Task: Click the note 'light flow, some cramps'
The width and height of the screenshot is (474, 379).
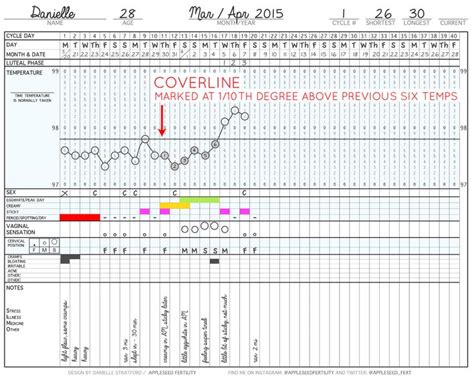Action: click(x=65, y=331)
